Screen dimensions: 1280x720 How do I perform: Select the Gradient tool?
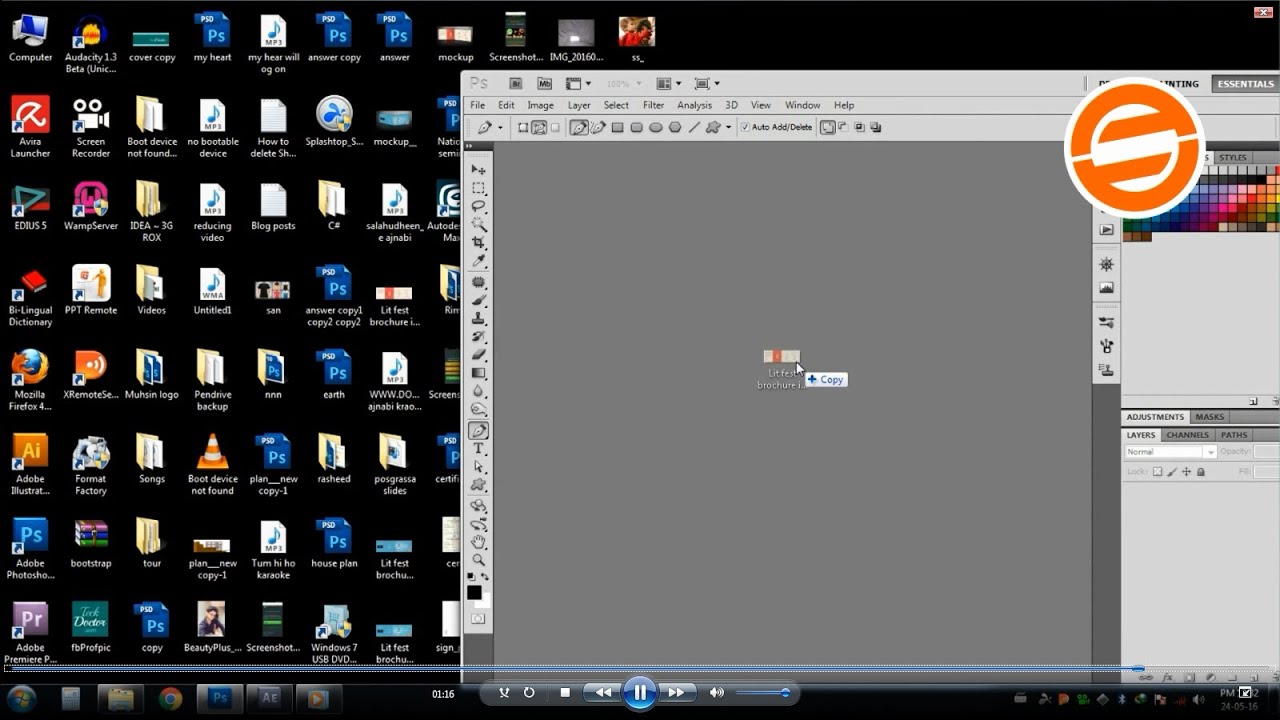(x=478, y=372)
